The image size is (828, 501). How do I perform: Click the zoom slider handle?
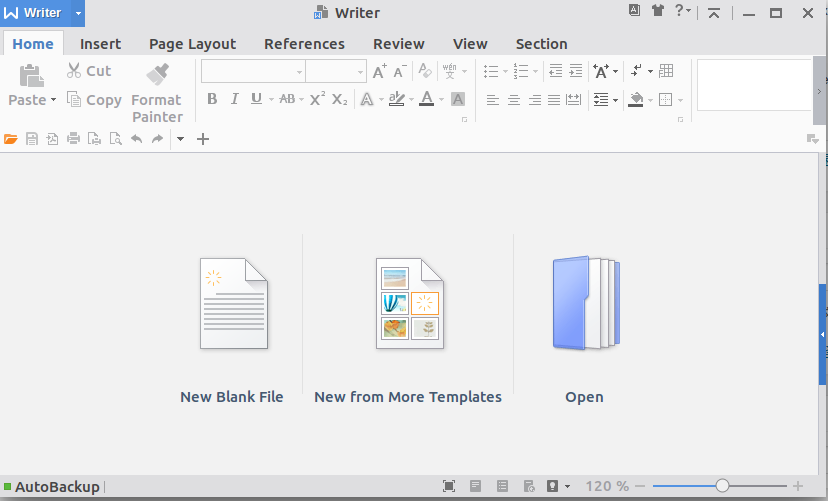722,486
